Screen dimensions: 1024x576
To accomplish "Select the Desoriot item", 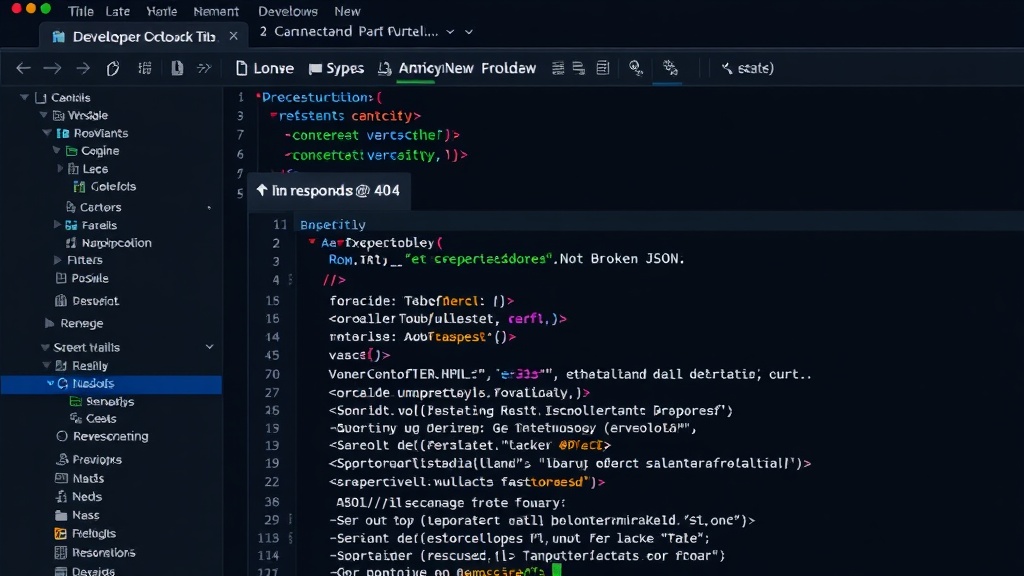I will click(x=87, y=301).
